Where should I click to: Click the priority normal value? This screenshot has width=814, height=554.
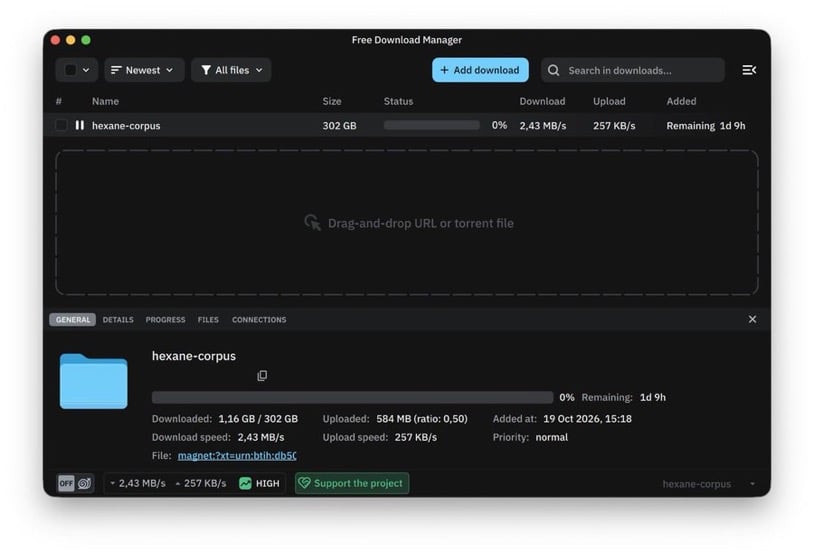click(x=551, y=437)
